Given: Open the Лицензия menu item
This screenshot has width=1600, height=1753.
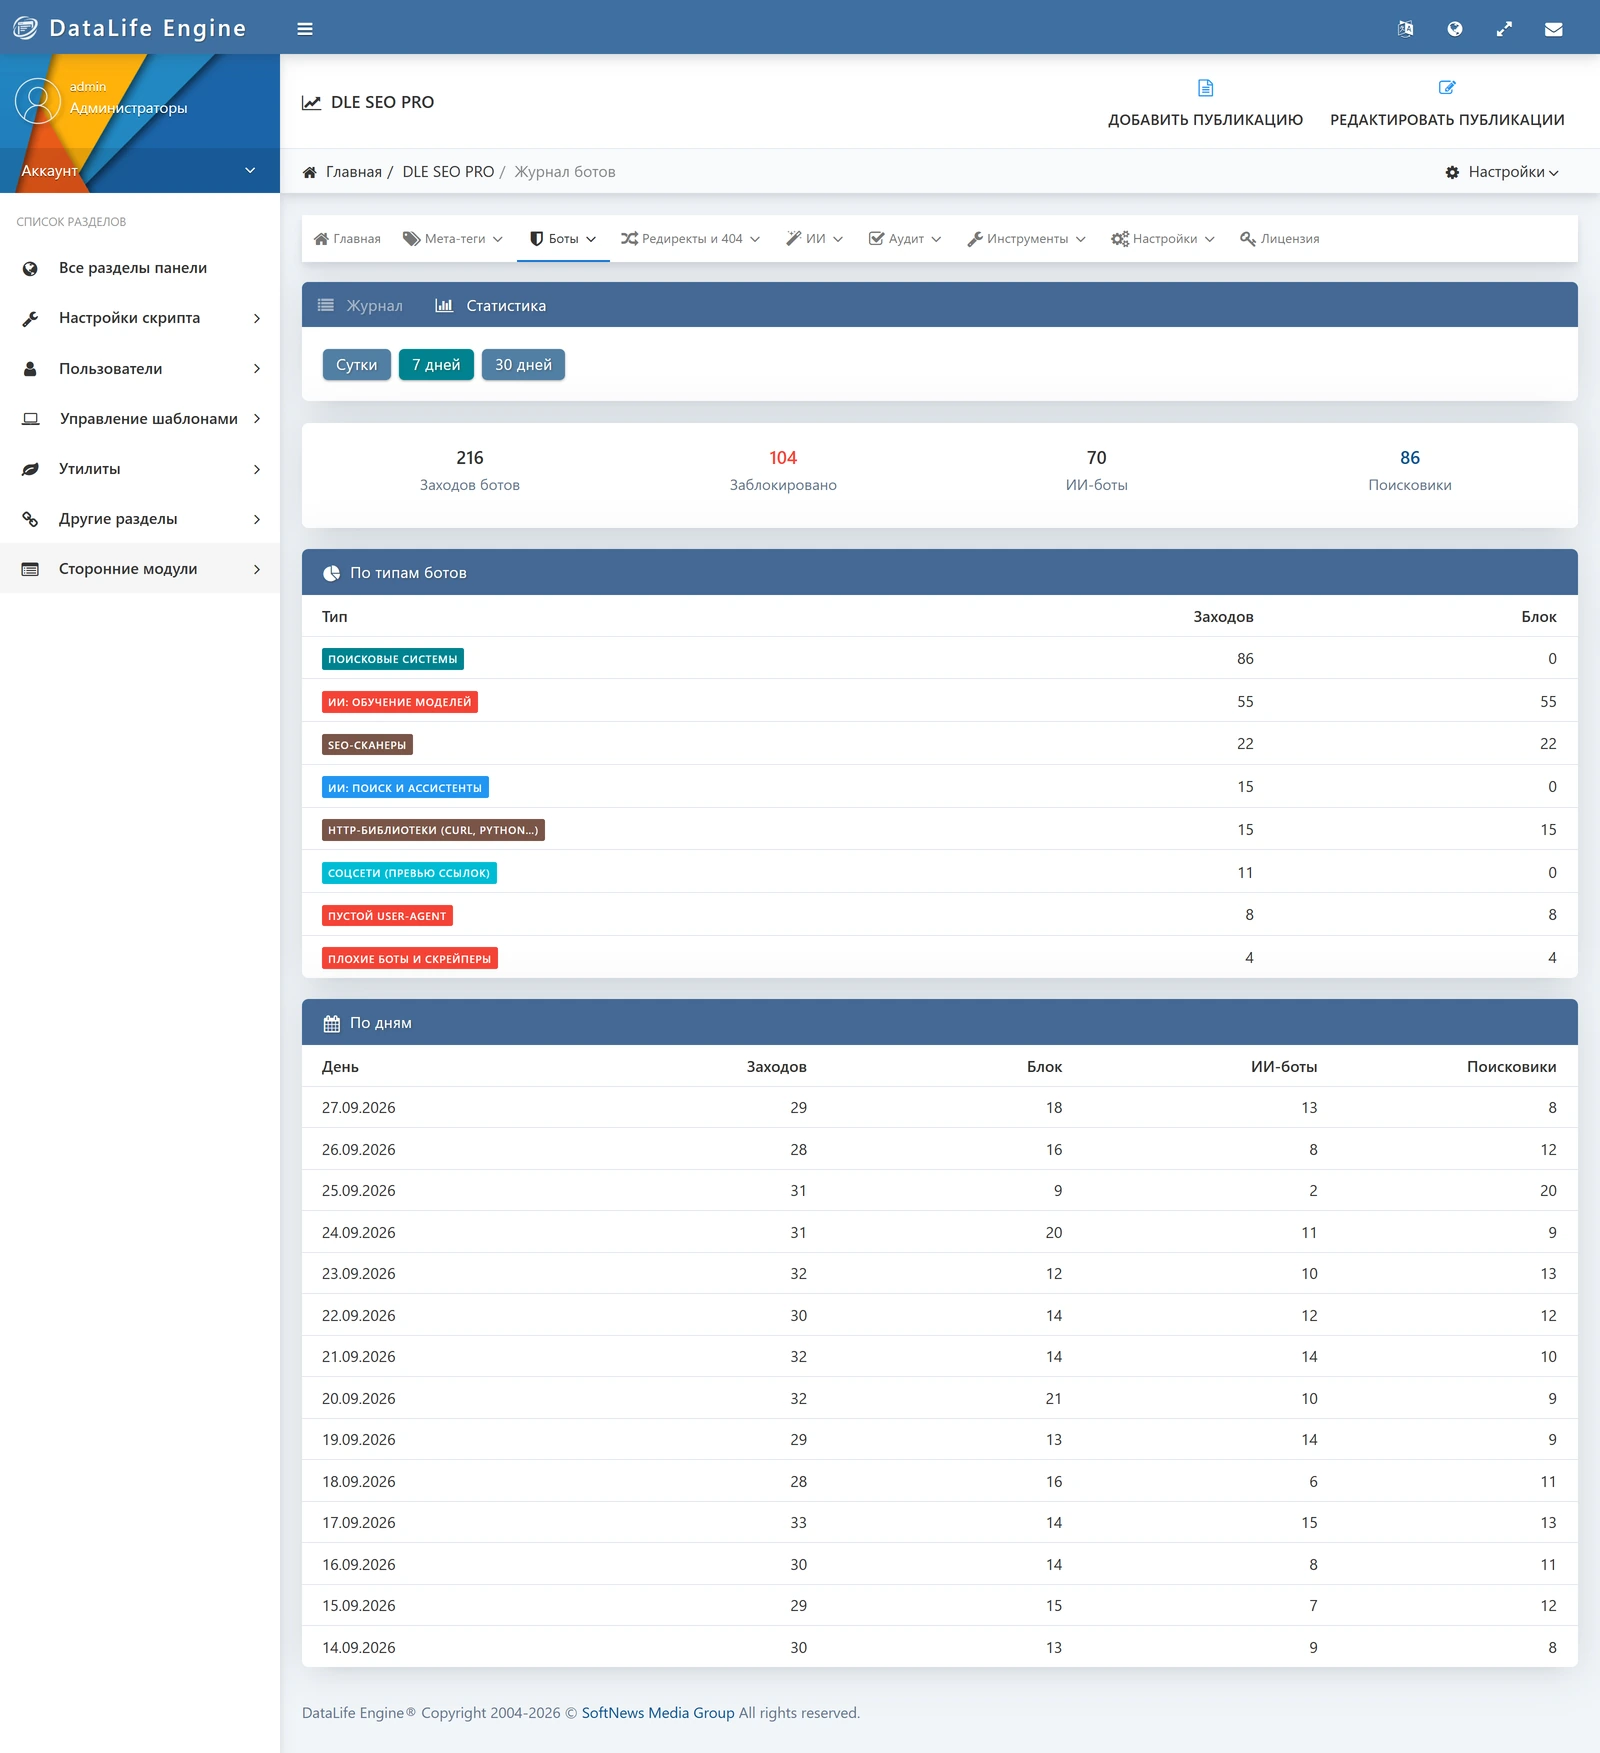Looking at the screenshot, I should [1279, 239].
